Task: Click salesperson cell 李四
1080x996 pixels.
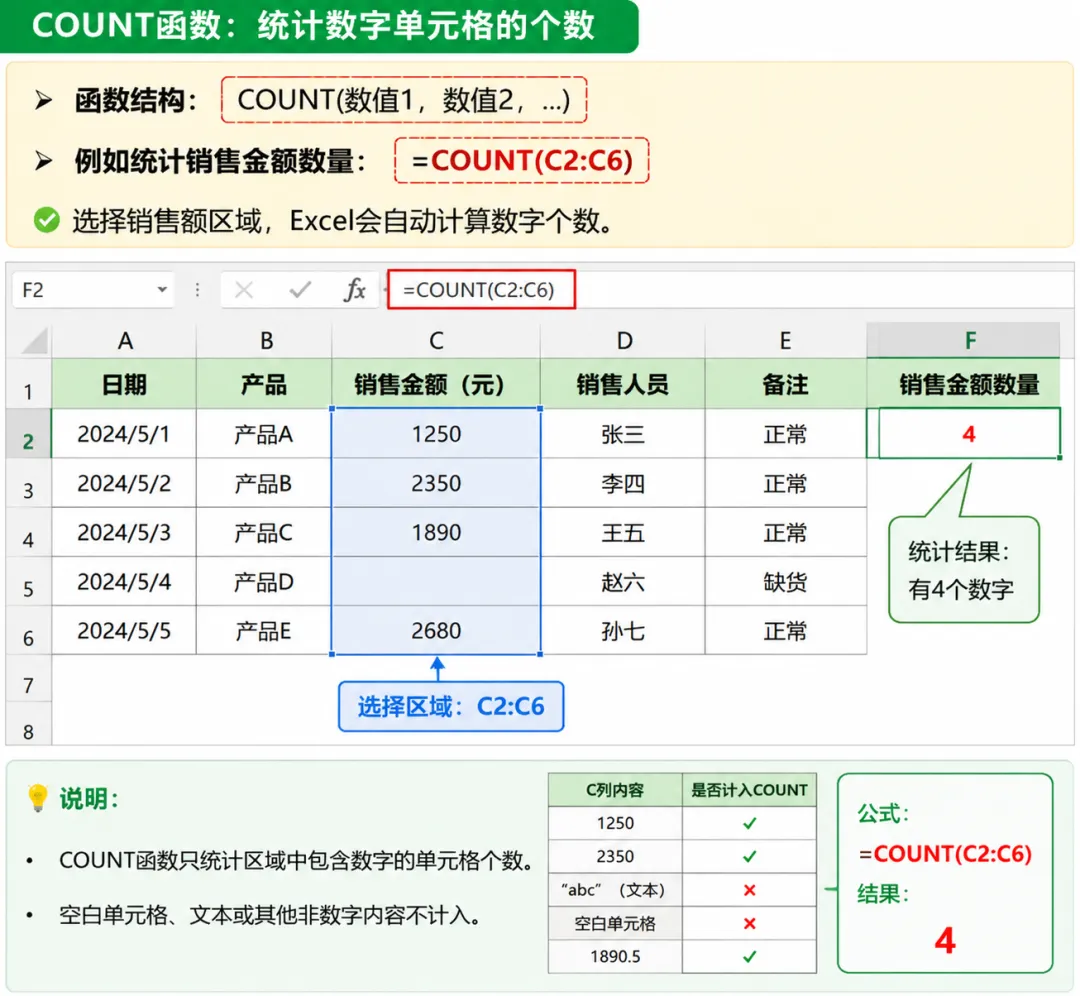Action: point(623,484)
